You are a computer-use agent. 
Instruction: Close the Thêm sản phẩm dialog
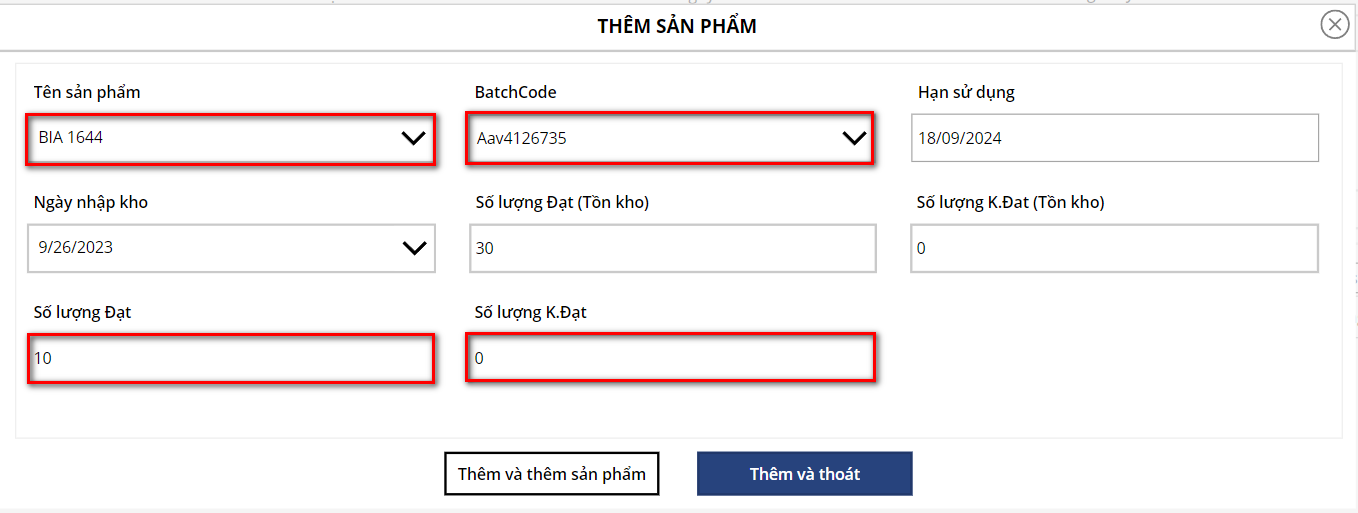(x=1334, y=25)
